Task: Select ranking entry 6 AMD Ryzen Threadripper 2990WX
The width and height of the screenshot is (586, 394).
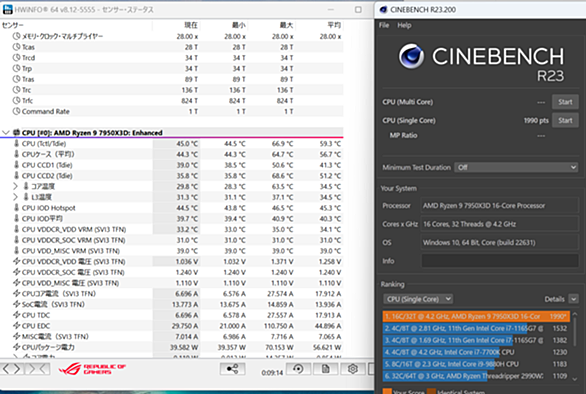Action: [x=476, y=376]
